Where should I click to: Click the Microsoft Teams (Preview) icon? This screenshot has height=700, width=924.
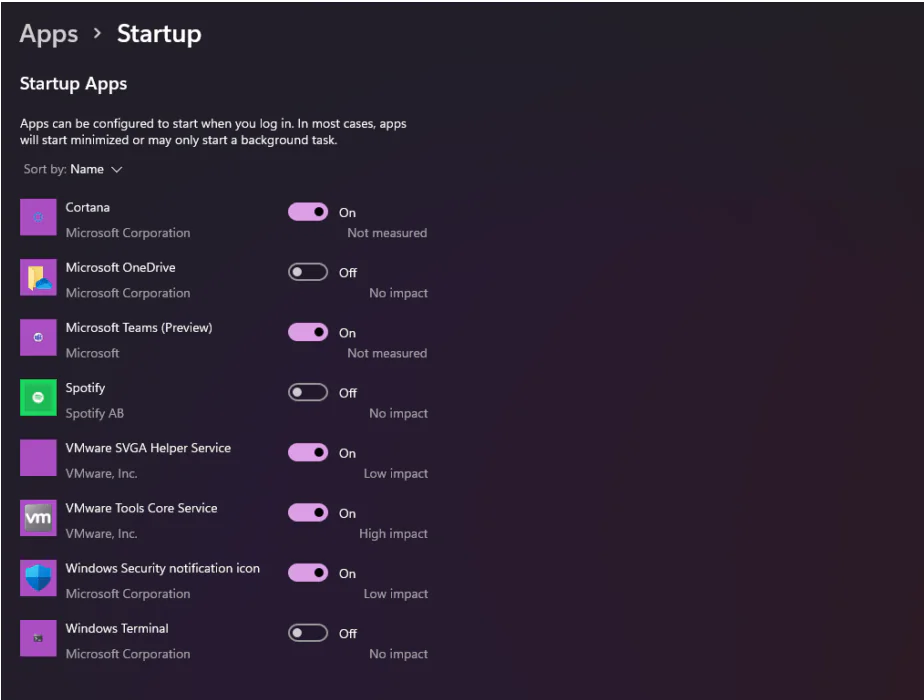click(38, 338)
